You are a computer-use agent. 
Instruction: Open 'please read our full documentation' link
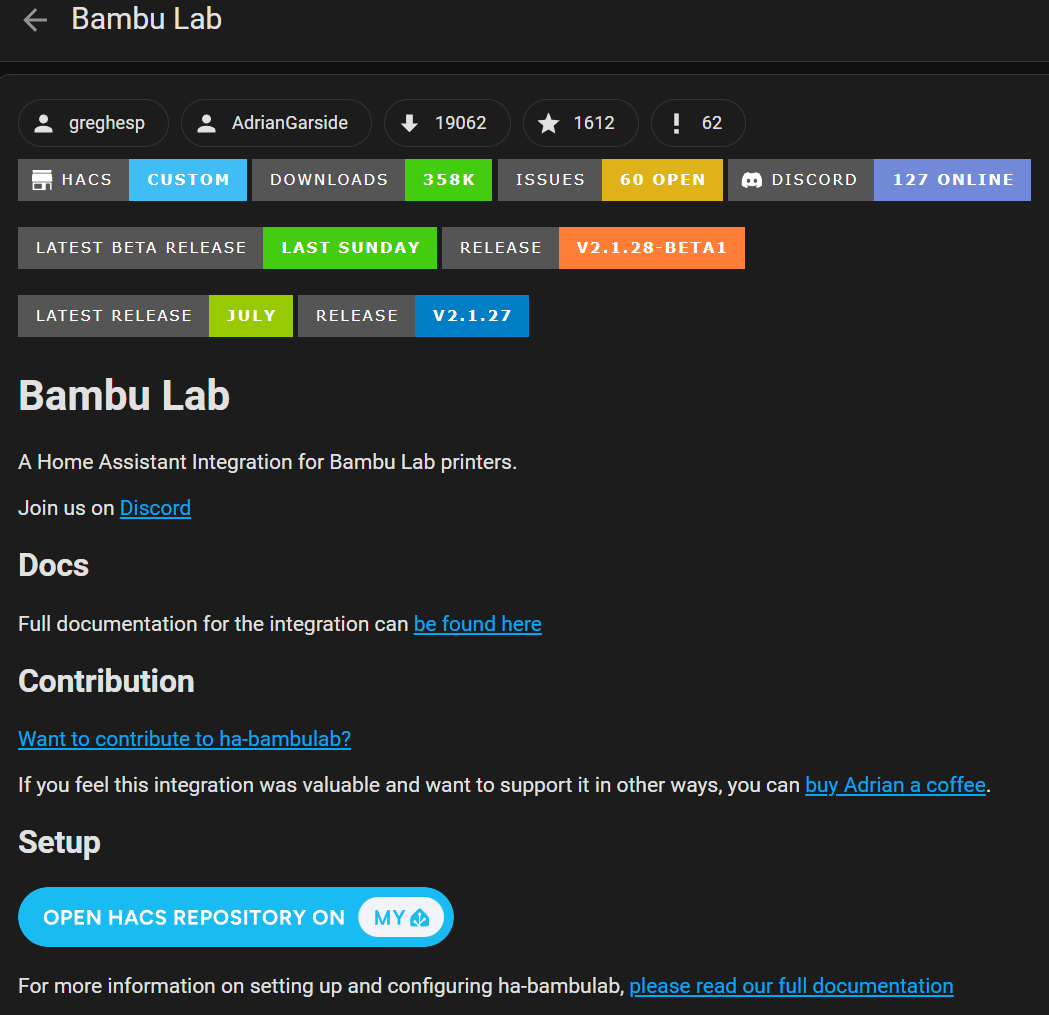tap(791, 986)
